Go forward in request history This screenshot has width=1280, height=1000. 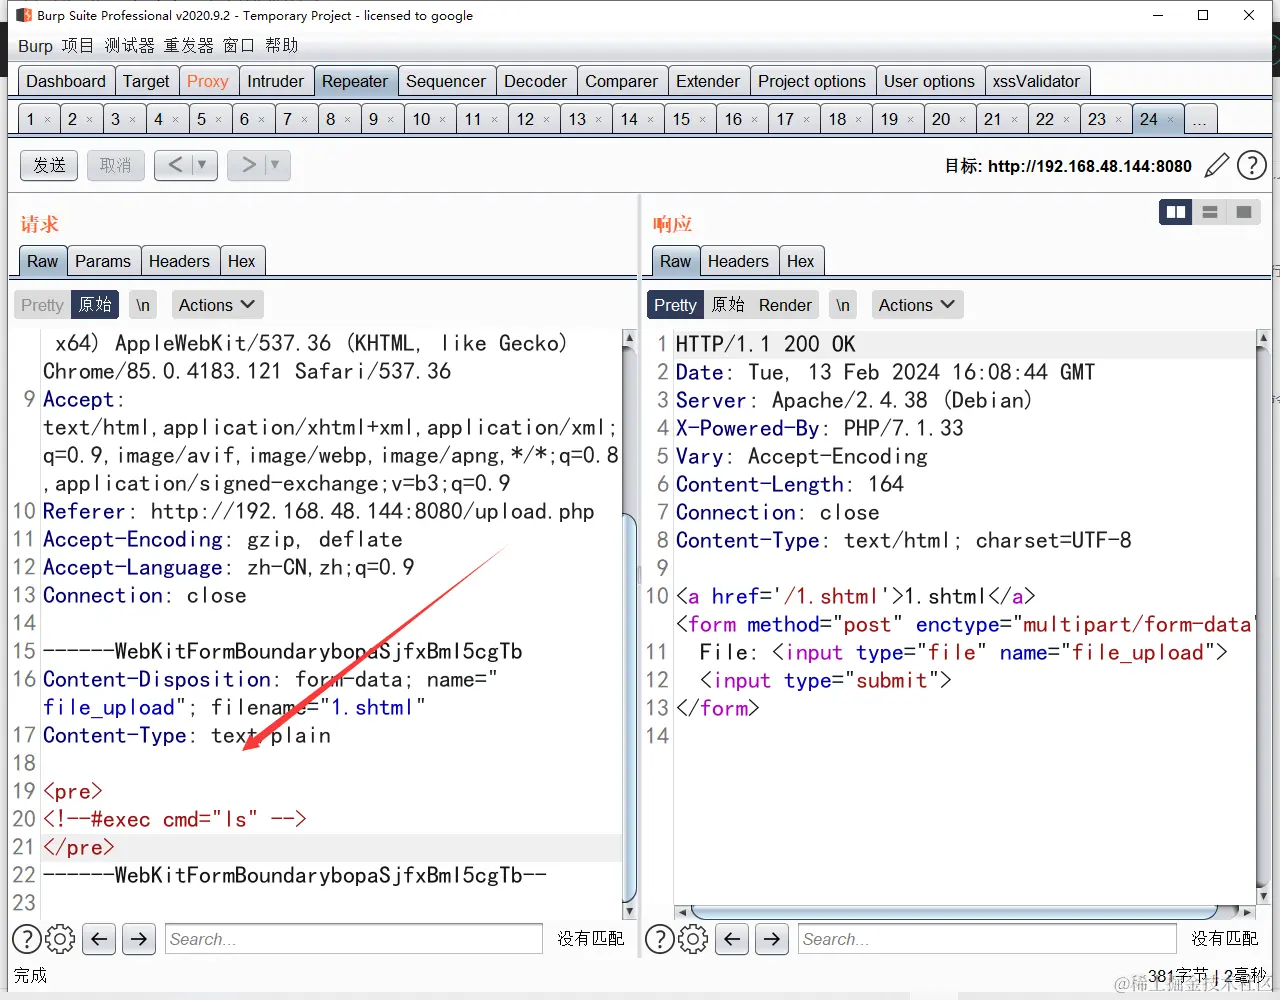[248, 165]
